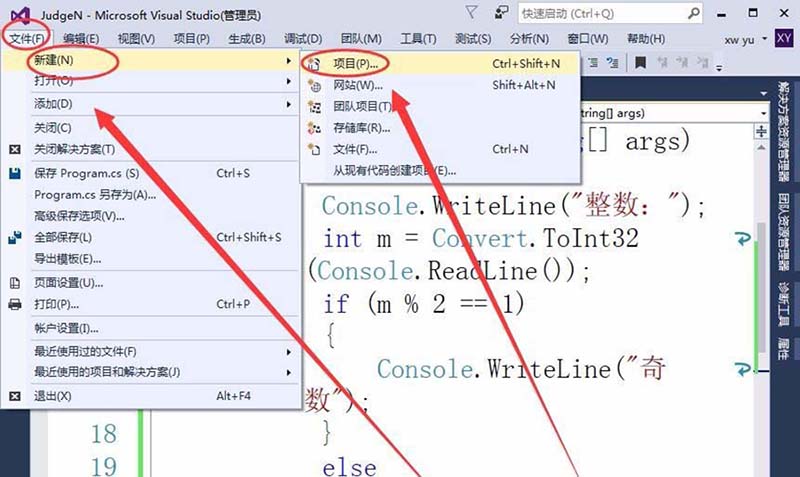Open the document tab list dropdown arrow
Screen dimensions: 800x477
point(763,93)
